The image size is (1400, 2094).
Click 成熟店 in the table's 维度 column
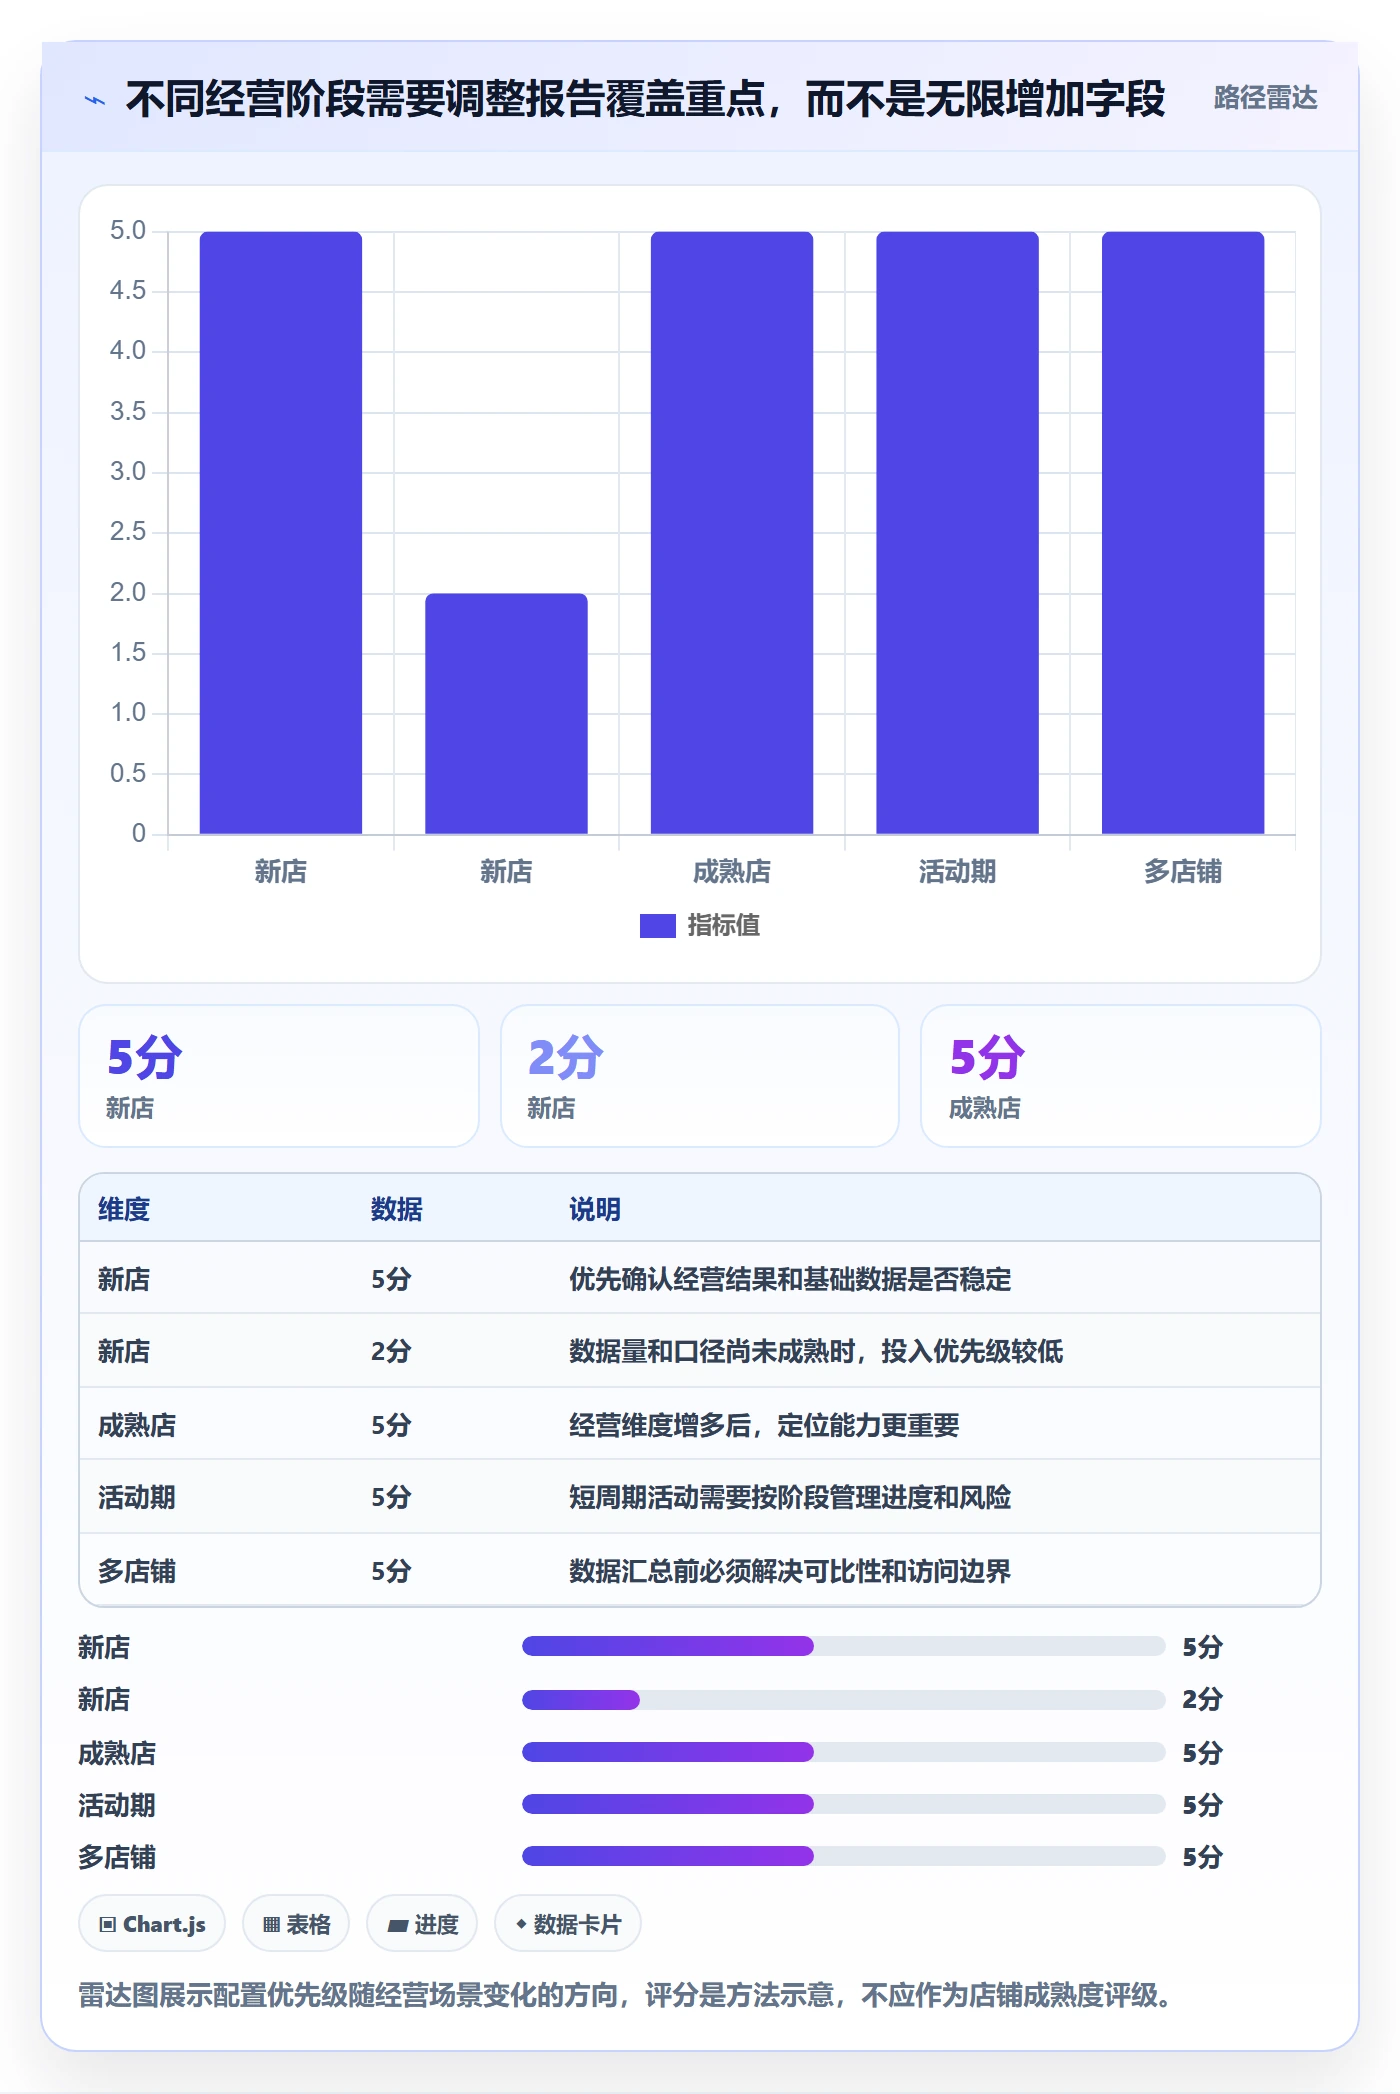pyautogui.click(x=137, y=1426)
